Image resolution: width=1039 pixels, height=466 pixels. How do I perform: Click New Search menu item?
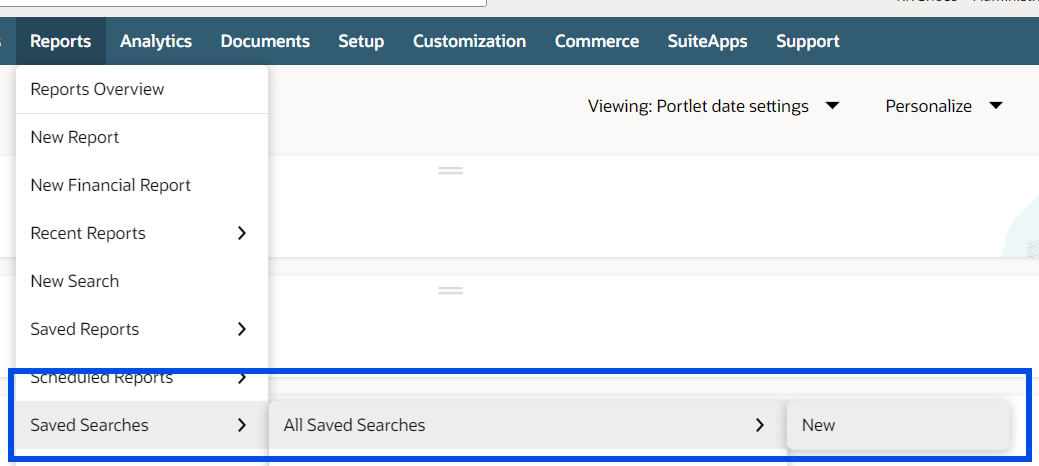point(75,281)
